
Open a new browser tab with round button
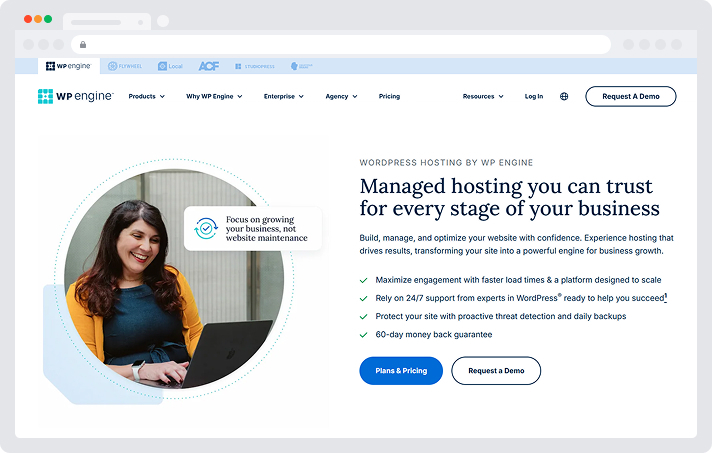(163, 21)
